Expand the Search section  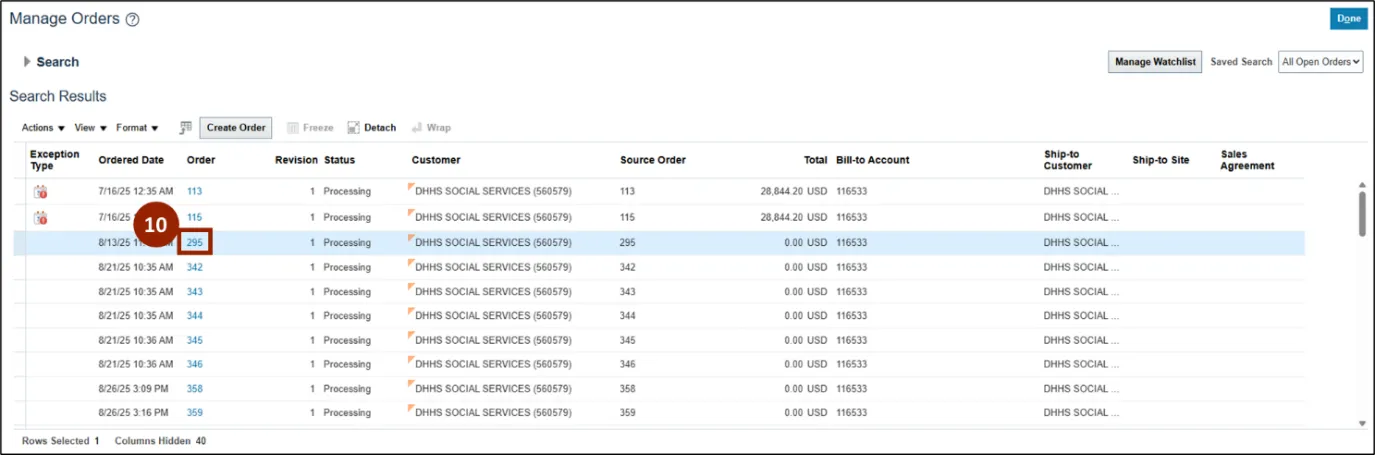pos(27,62)
